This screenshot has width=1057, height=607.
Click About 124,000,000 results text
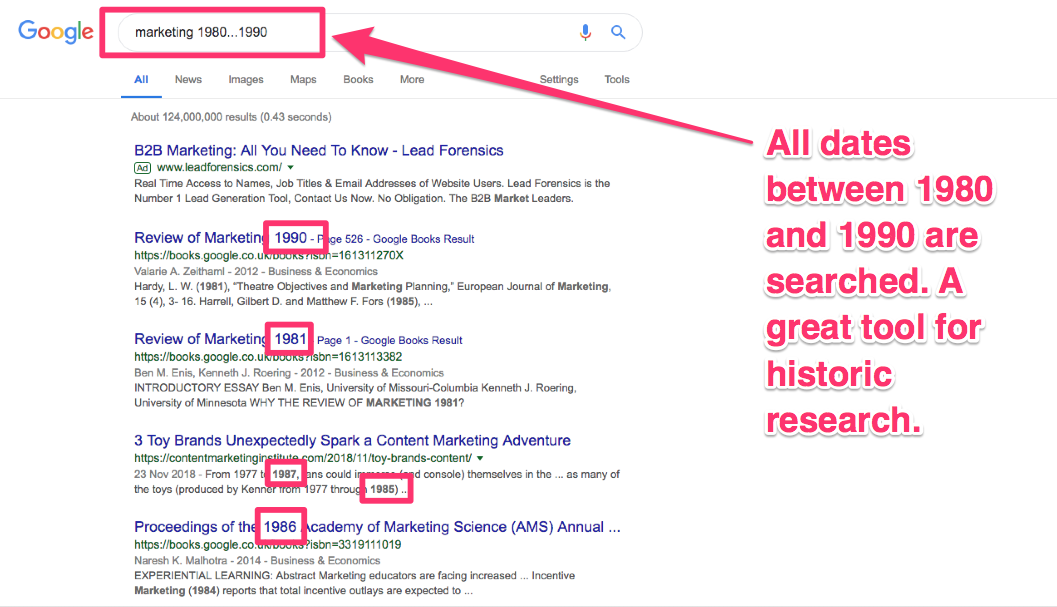(231, 117)
